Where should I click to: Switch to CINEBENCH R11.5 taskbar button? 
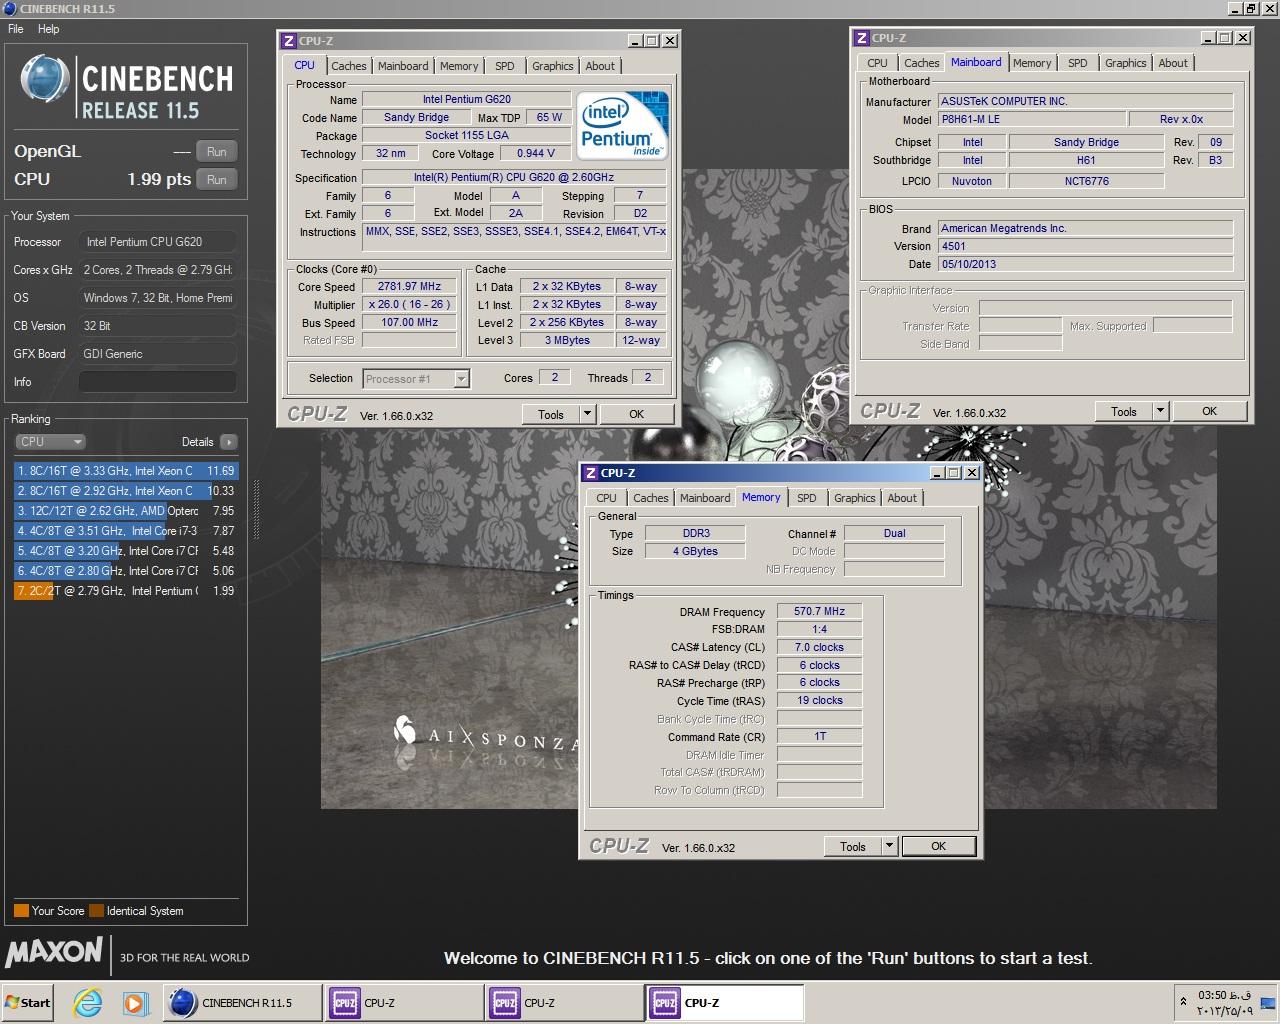(x=241, y=1003)
